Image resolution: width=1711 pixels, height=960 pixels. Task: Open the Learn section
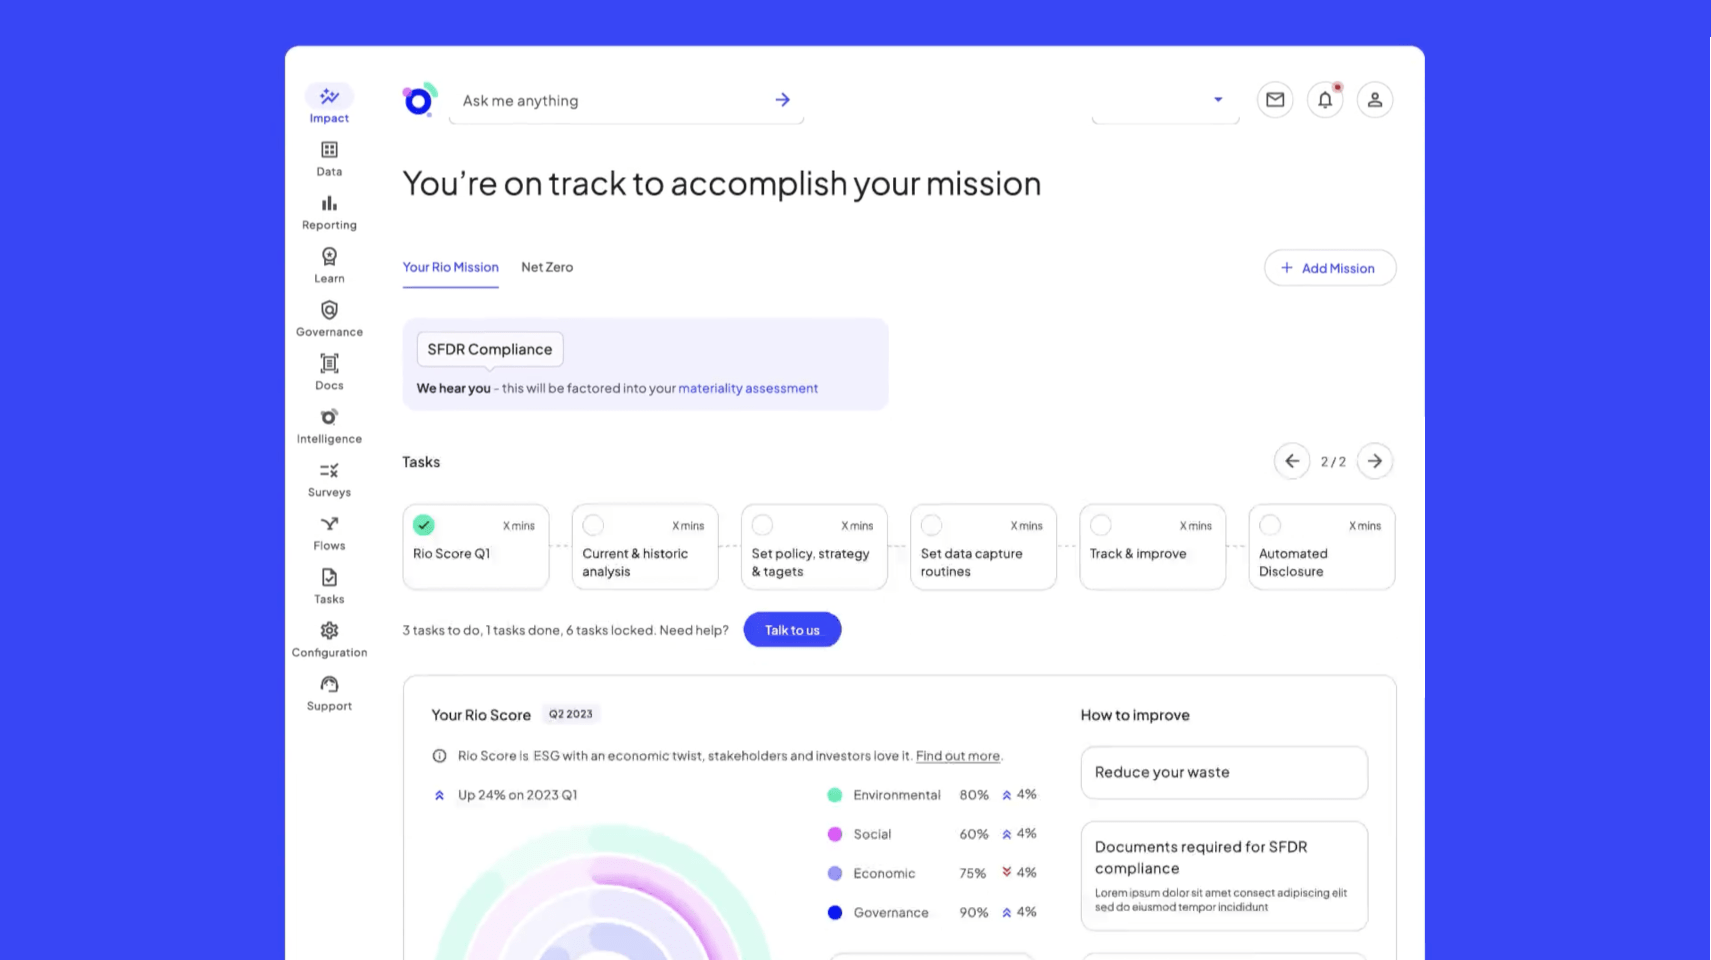pyautogui.click(x=329, y=265)
